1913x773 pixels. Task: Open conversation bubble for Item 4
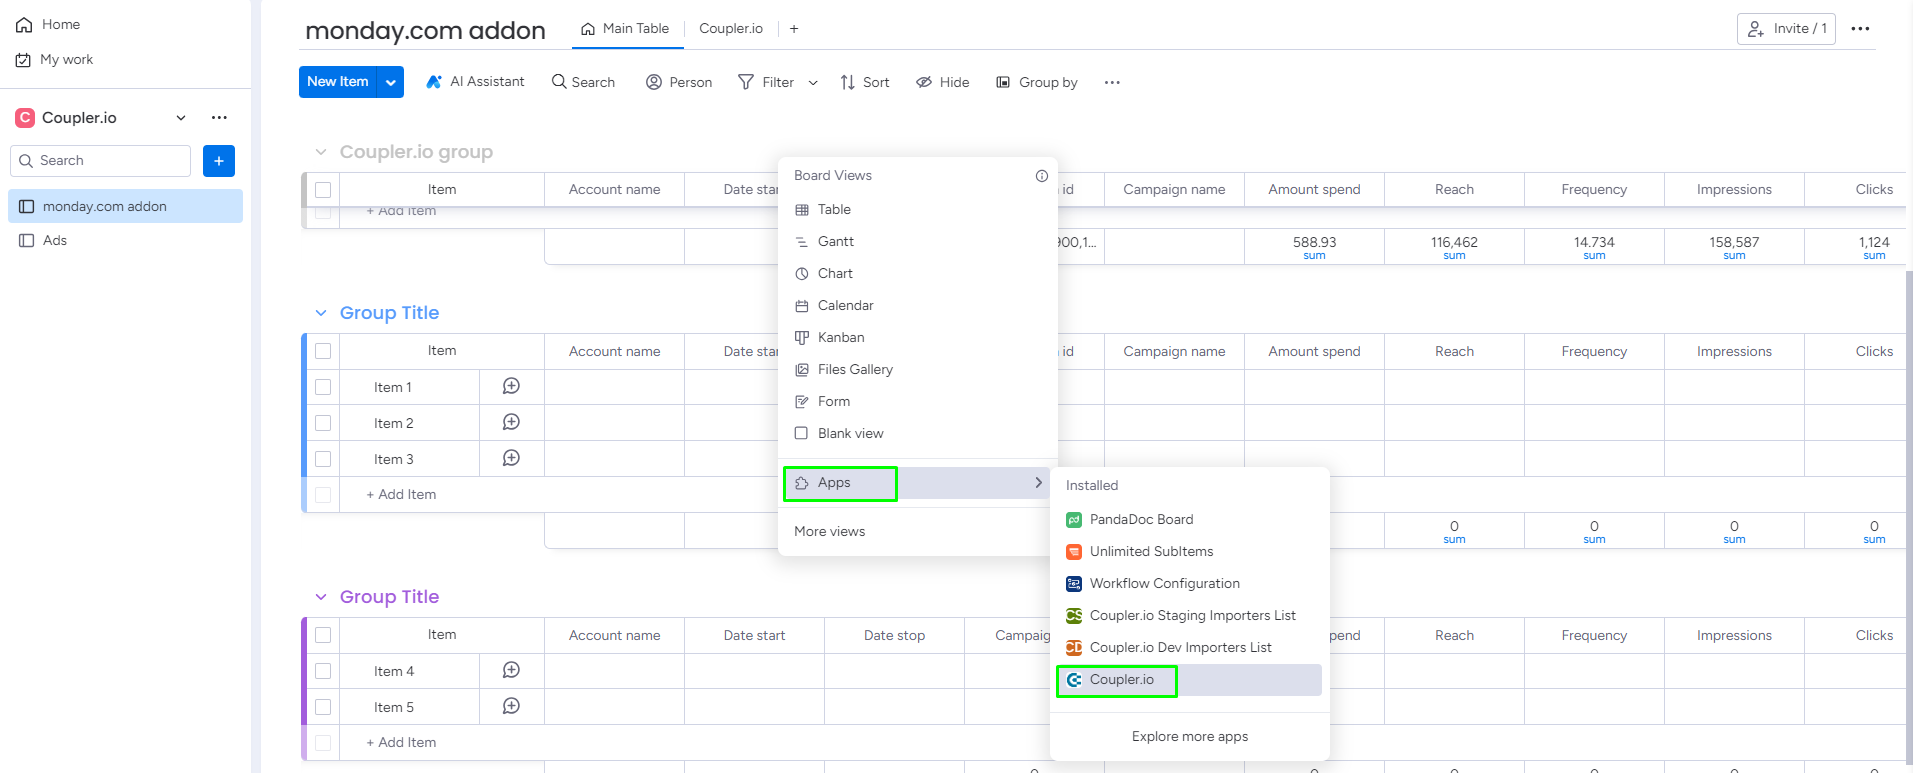(x=511, y=671)
